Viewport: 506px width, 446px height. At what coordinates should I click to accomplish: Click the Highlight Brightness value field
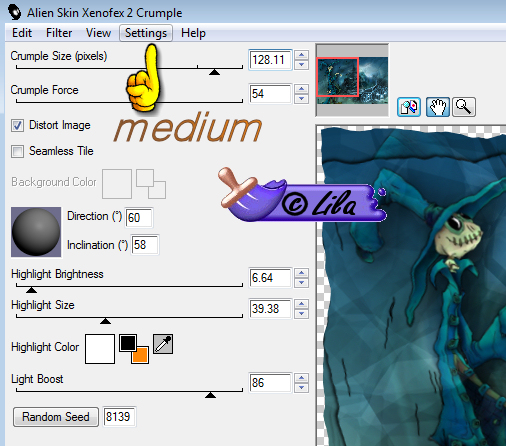(x=270, y=278)
